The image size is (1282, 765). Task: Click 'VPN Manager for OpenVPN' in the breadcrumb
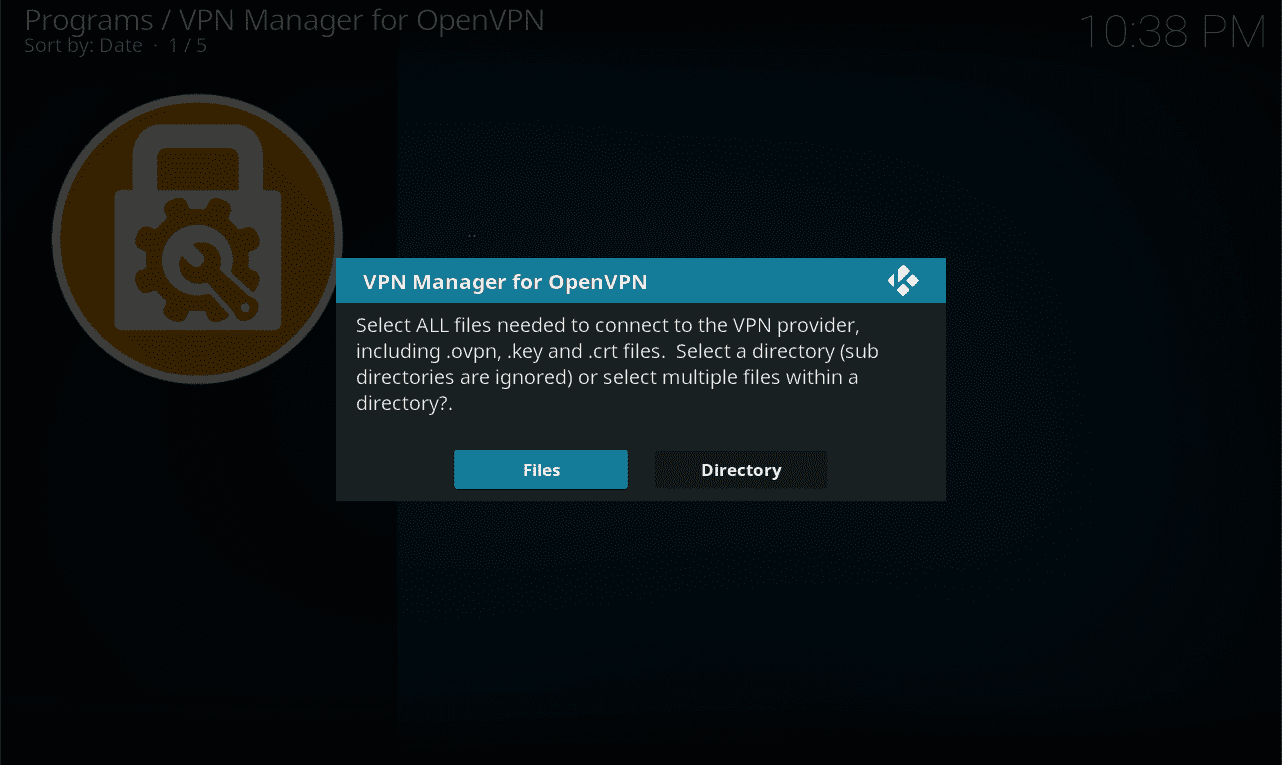[360, 20]
